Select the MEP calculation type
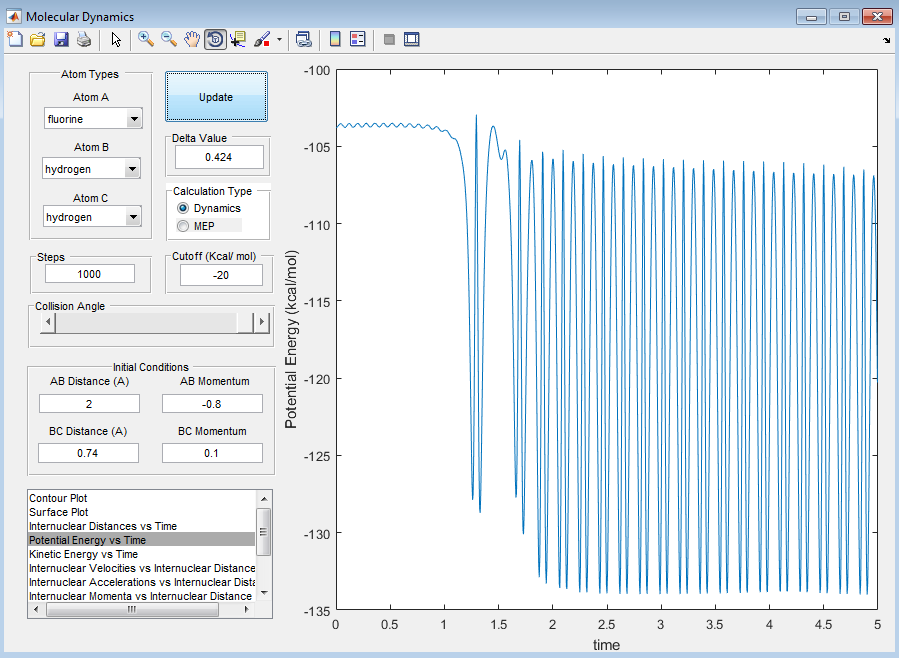899x658 pixels. (x=183, y=226)
